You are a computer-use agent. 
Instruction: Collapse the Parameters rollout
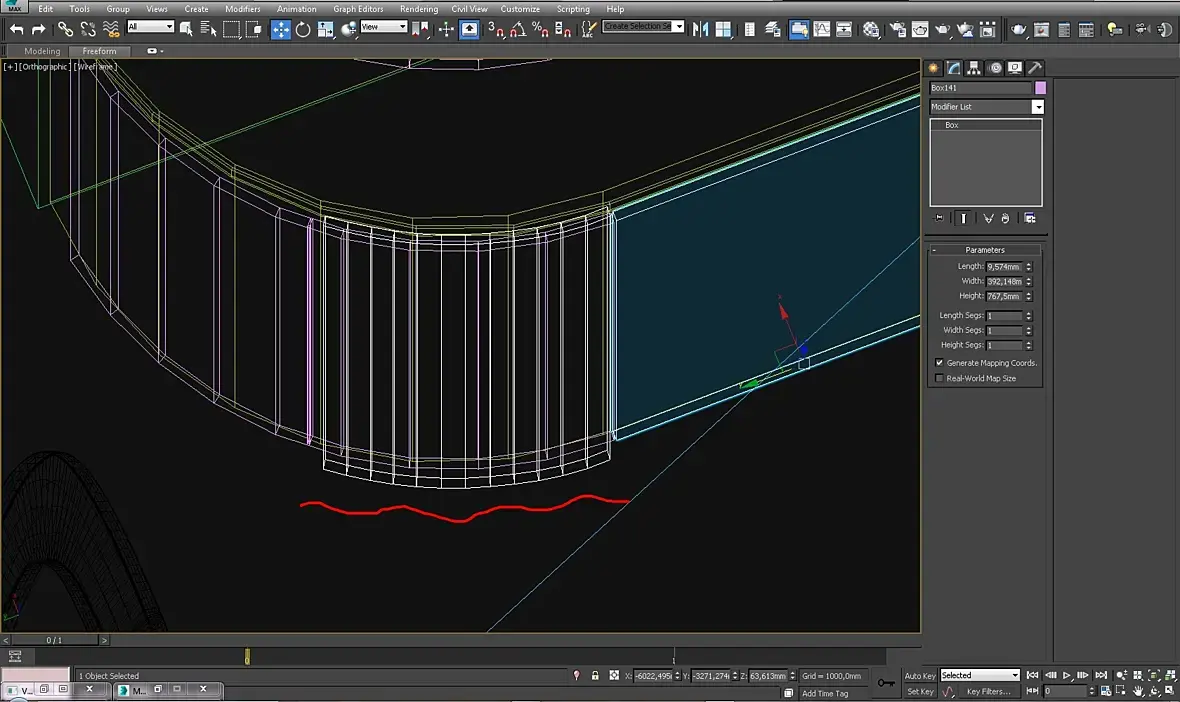click(x=985, y=250)
